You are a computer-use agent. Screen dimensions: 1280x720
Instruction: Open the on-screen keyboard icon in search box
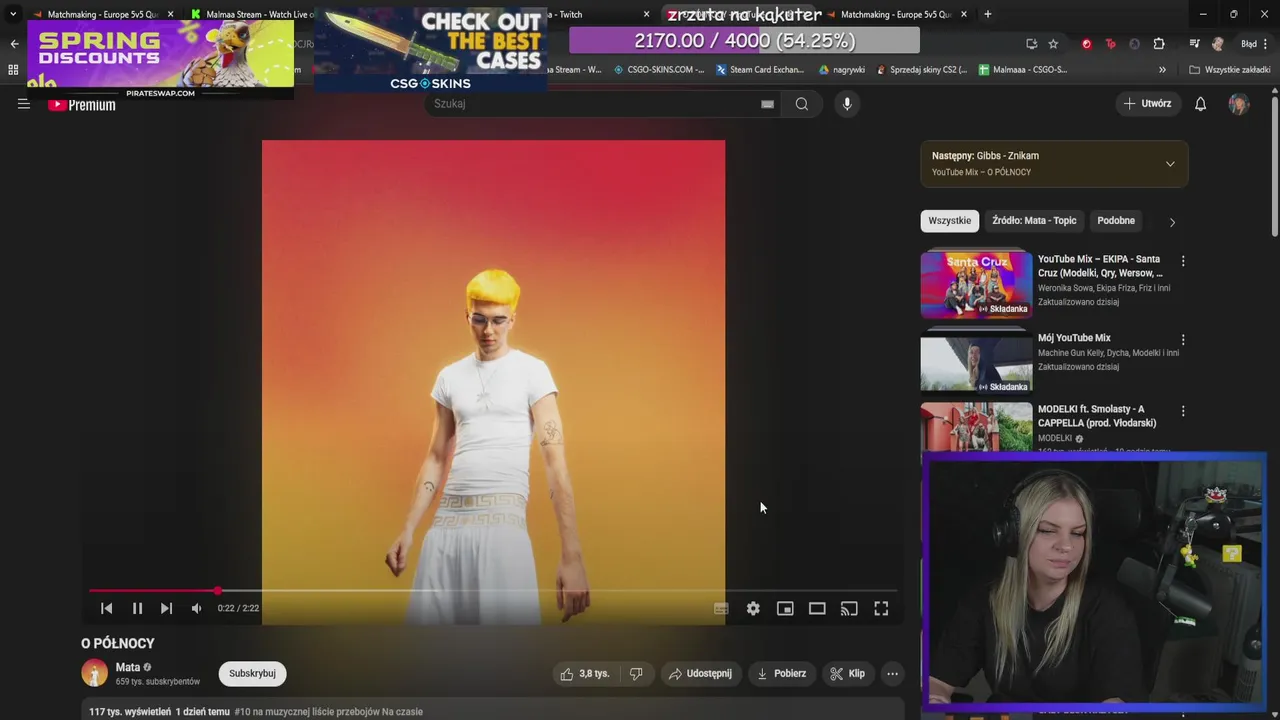pos(767,104)
